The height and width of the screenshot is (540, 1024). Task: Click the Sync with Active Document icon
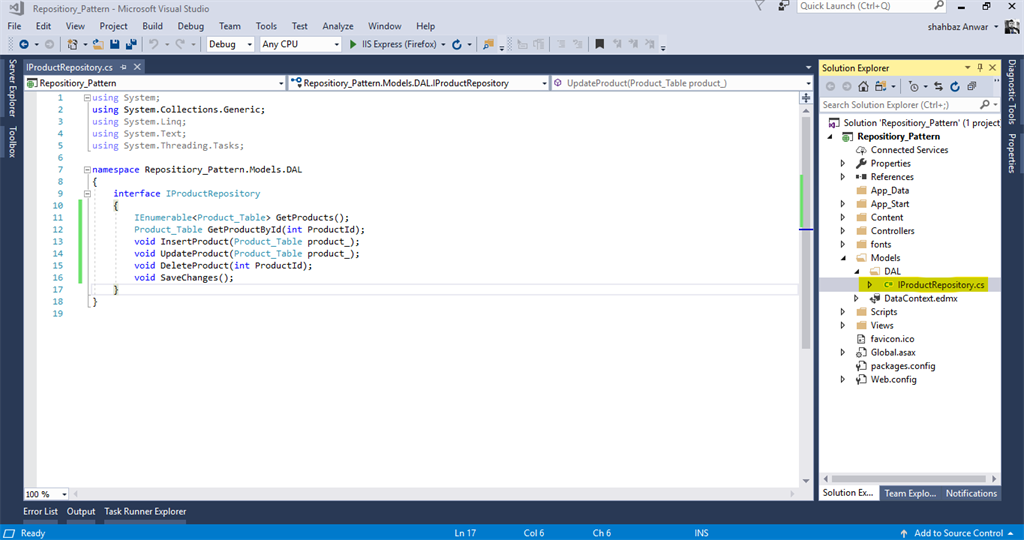[938, 86]
